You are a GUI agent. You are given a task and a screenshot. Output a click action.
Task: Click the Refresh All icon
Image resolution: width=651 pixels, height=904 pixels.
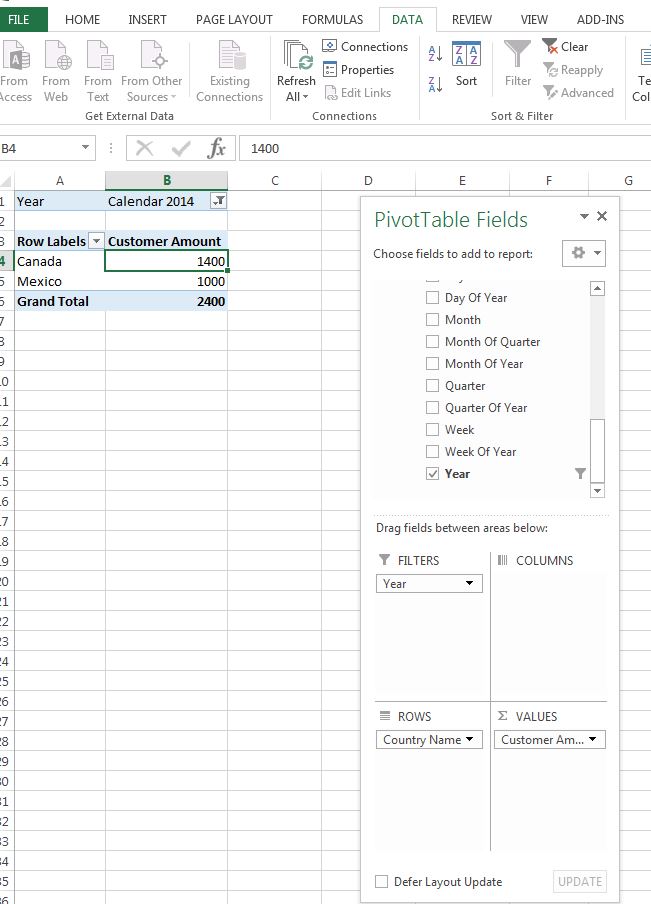[296, 57]
